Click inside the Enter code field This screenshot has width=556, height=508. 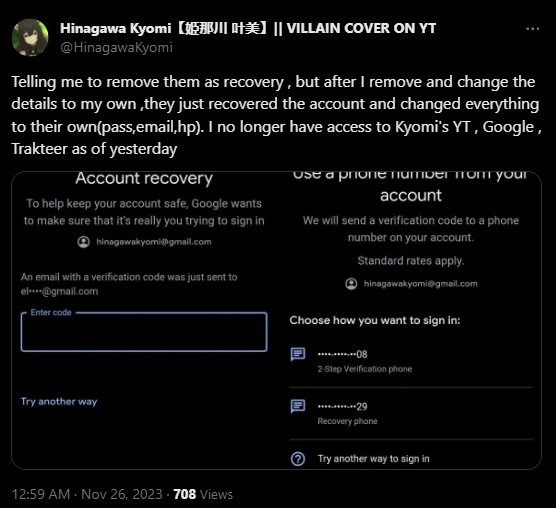tap(144, 332)
